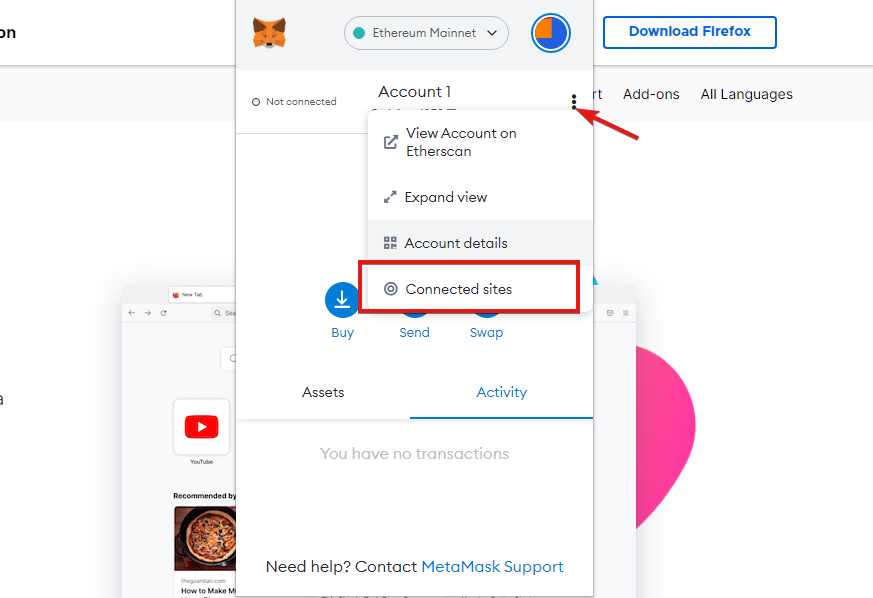873x598 pixels.
Task: Switch to the Assets tab
Action: [x=323, y=392]
